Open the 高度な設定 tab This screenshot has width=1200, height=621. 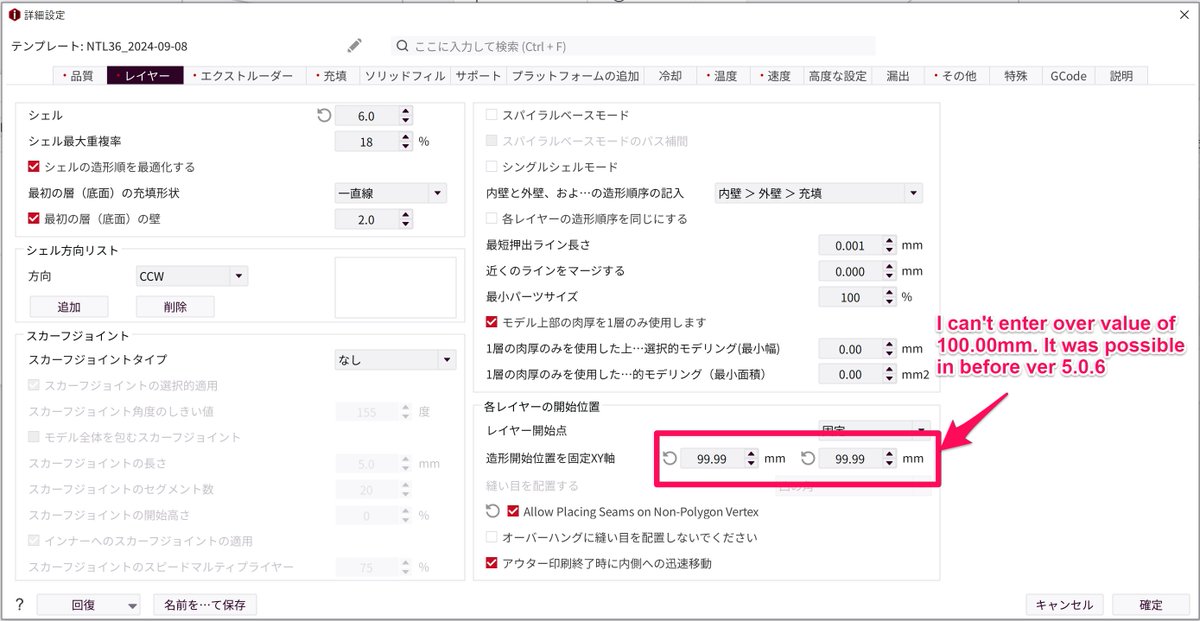tap(837, 76)
